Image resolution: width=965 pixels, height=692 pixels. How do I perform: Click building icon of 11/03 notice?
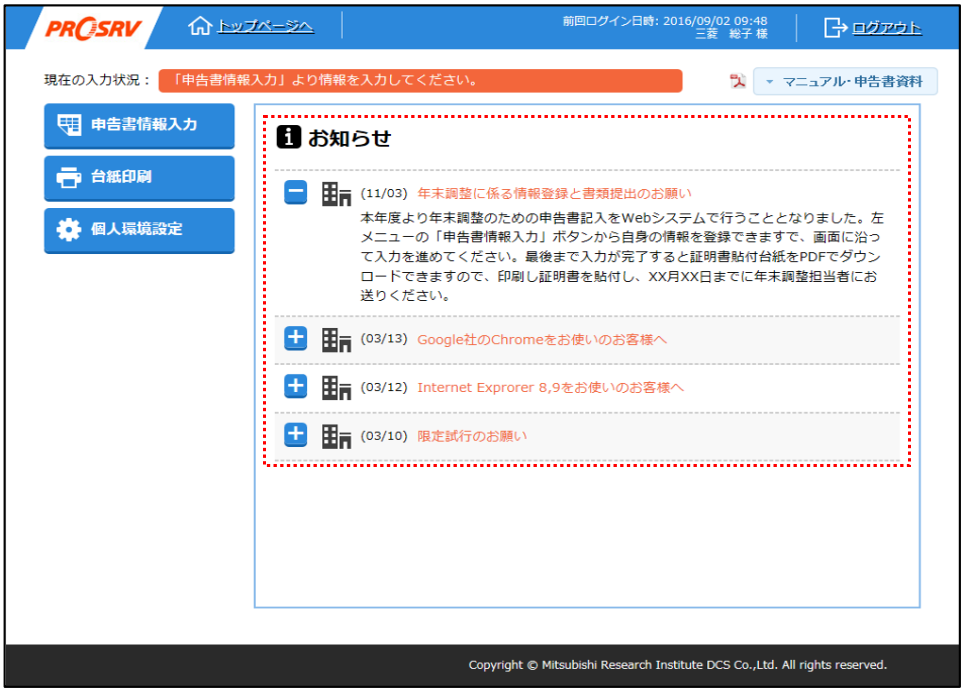336,194
